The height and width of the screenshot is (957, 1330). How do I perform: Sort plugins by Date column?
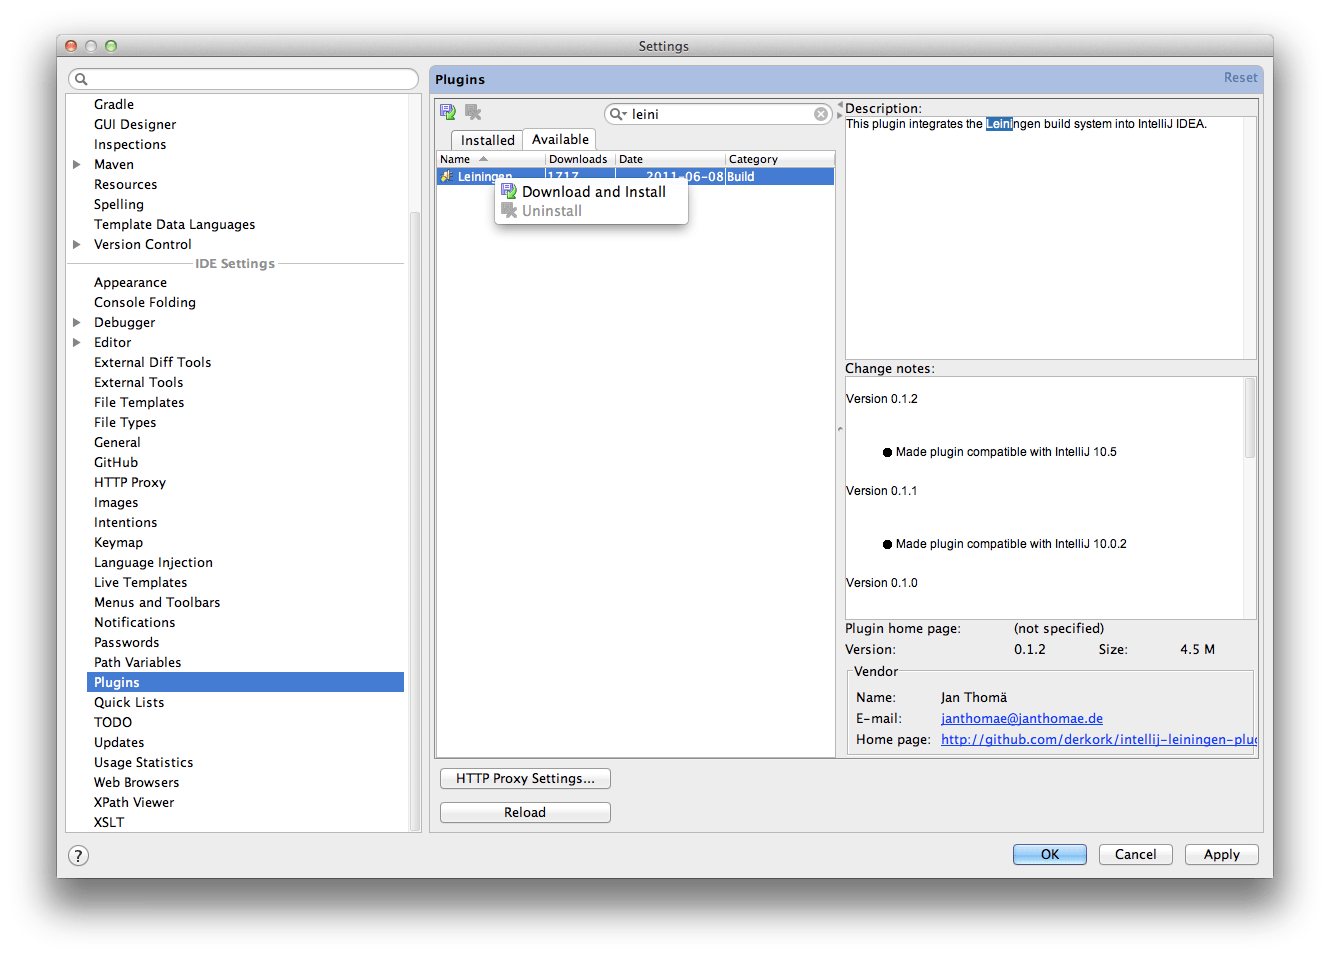669,159
